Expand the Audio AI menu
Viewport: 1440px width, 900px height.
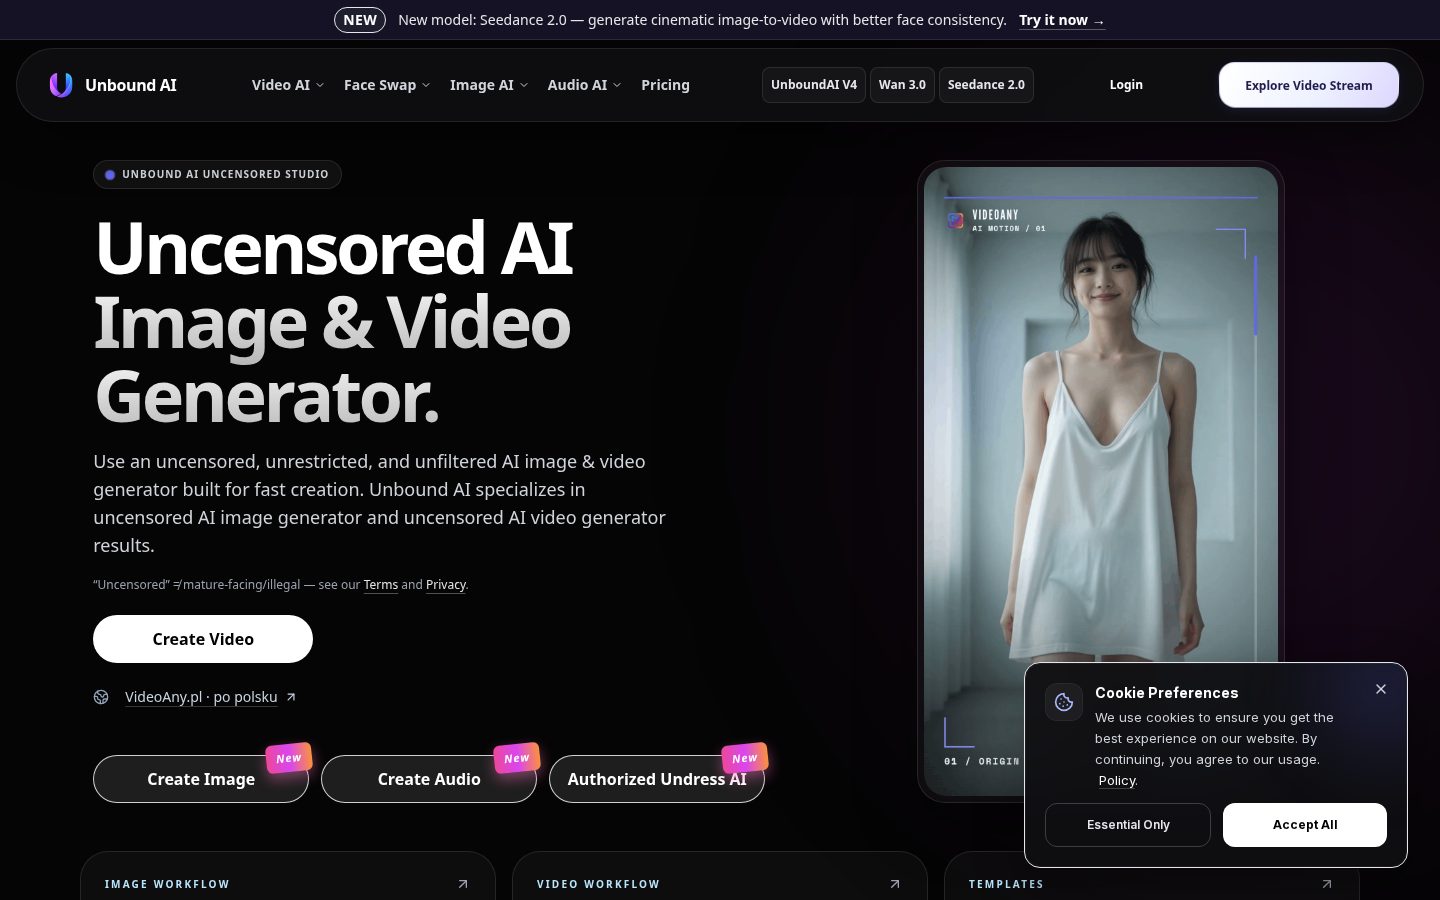point(584,85)
